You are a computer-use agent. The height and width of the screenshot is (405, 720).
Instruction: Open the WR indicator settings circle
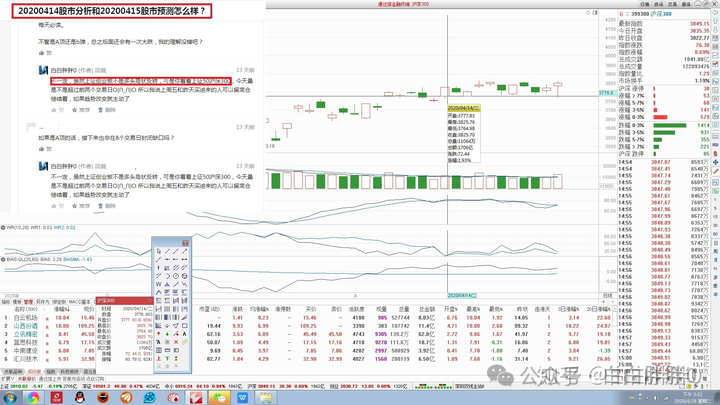click(3, 227)
